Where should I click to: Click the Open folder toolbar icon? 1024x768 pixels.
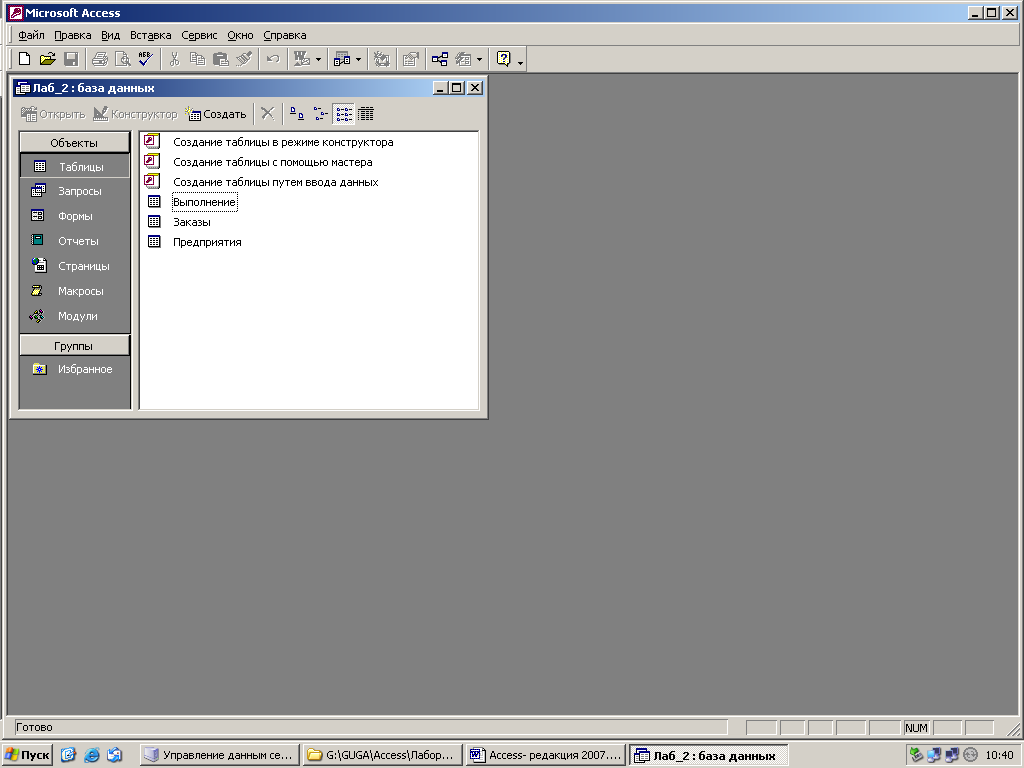point(47,59)
